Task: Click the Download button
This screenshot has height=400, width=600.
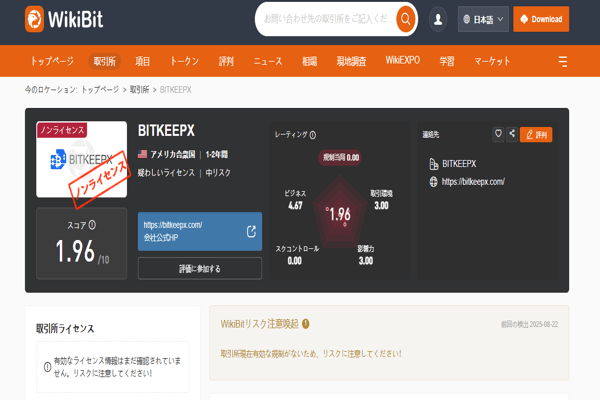Action: [541, 19]
